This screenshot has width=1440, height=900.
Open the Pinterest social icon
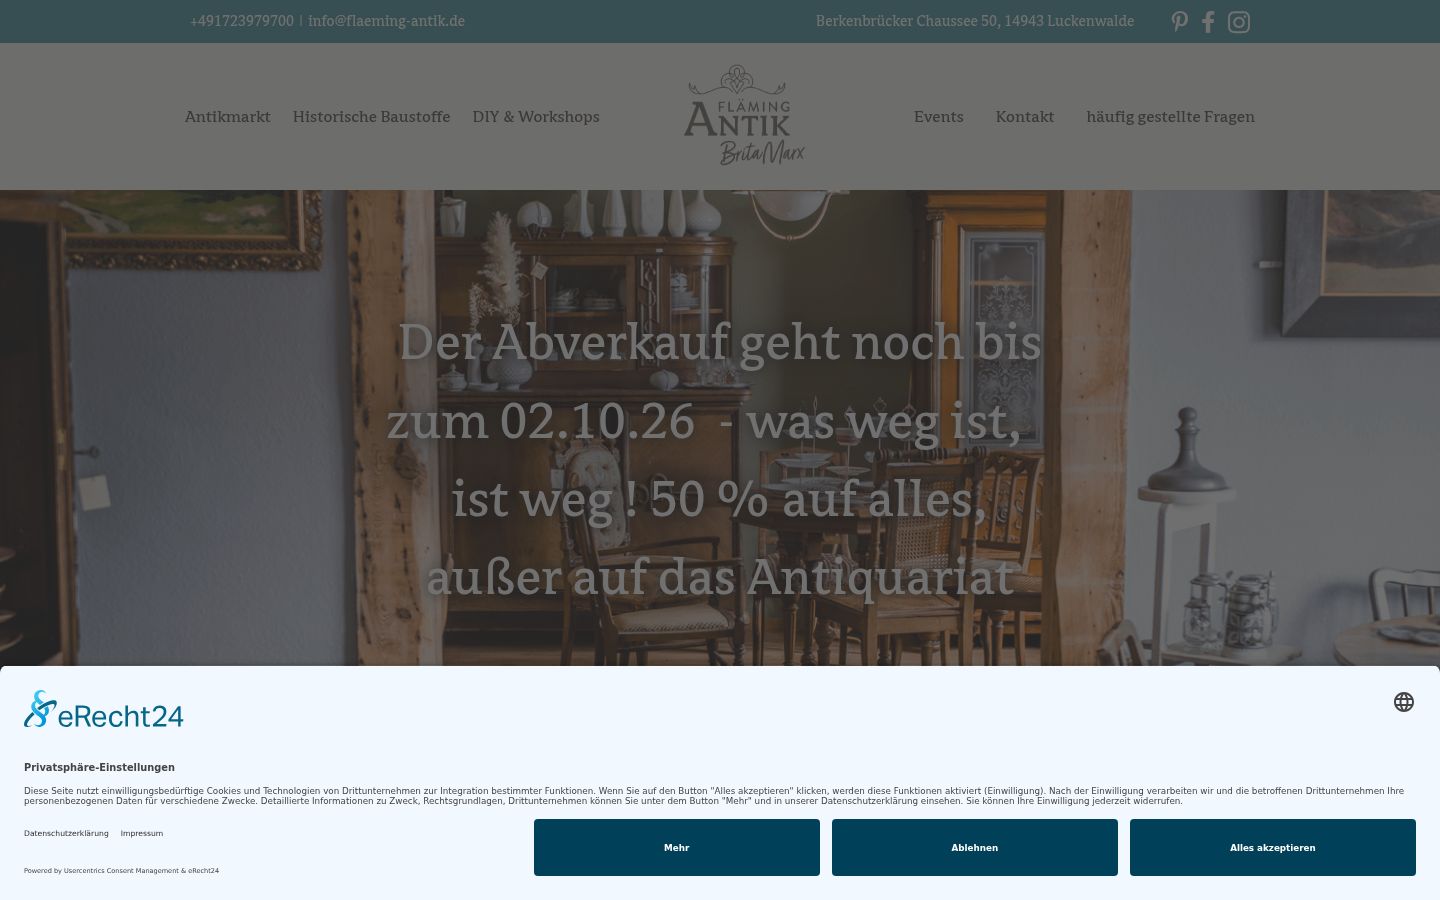coord(1180,22)
